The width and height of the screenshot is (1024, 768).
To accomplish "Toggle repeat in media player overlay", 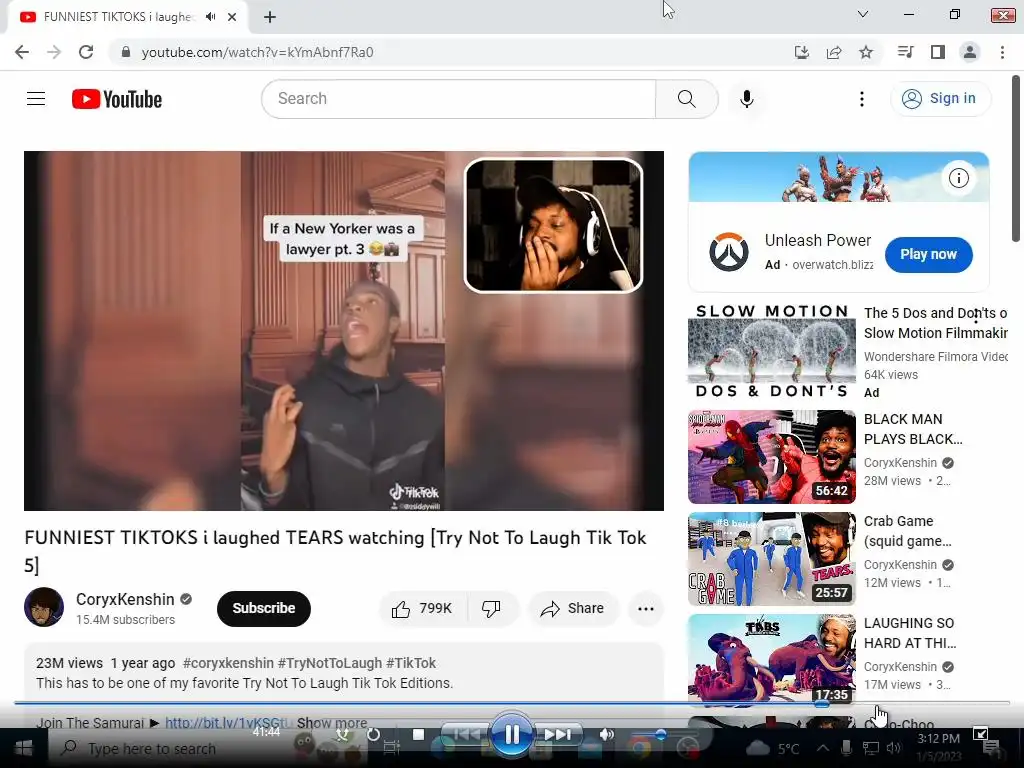I will click(x=373, y=735).
